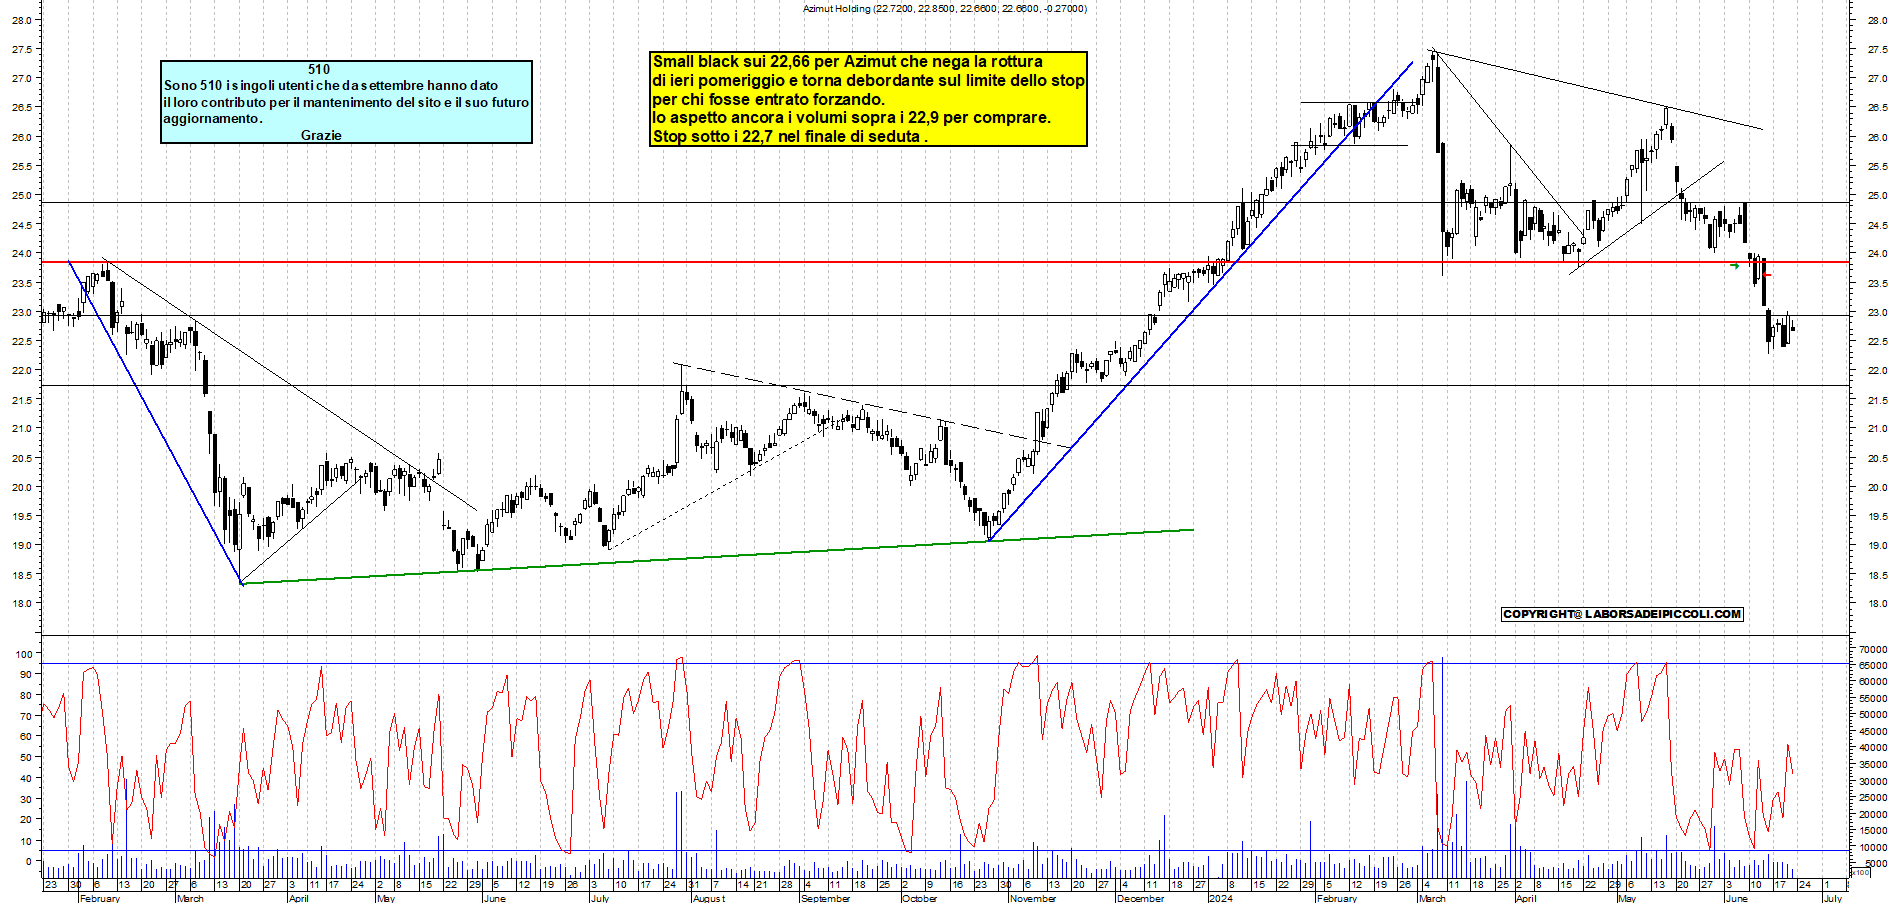Click the oscillator scale label 90
The image size is (1890, 903).
pyautogui.click(x=25, y=674)
